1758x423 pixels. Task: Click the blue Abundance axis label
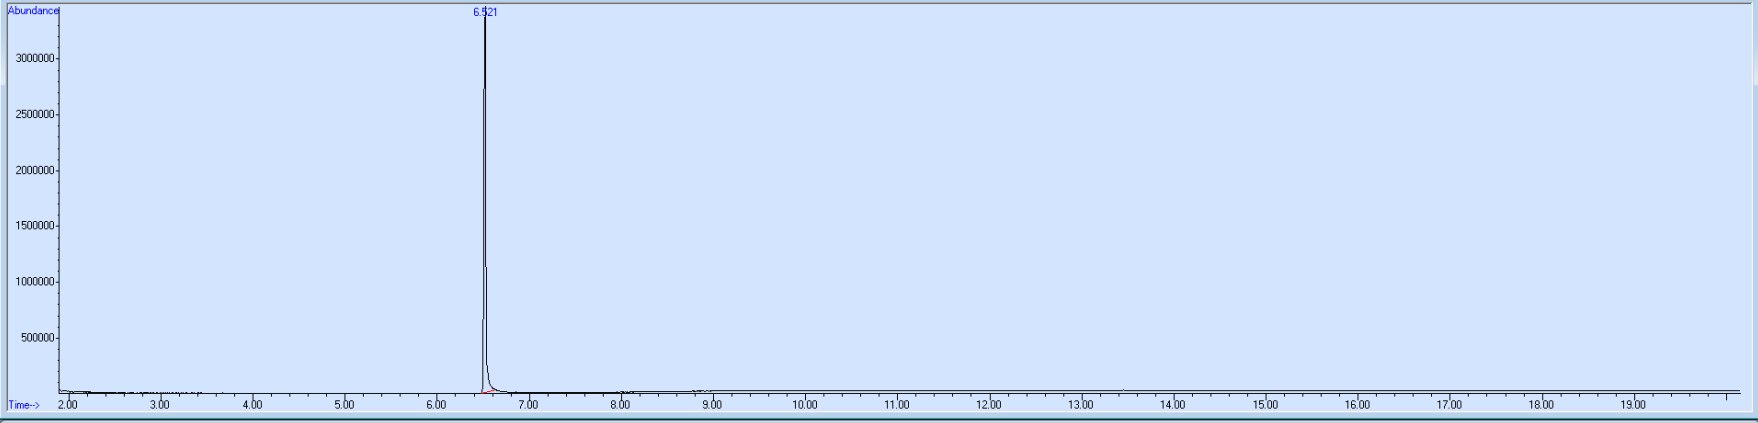33,10
